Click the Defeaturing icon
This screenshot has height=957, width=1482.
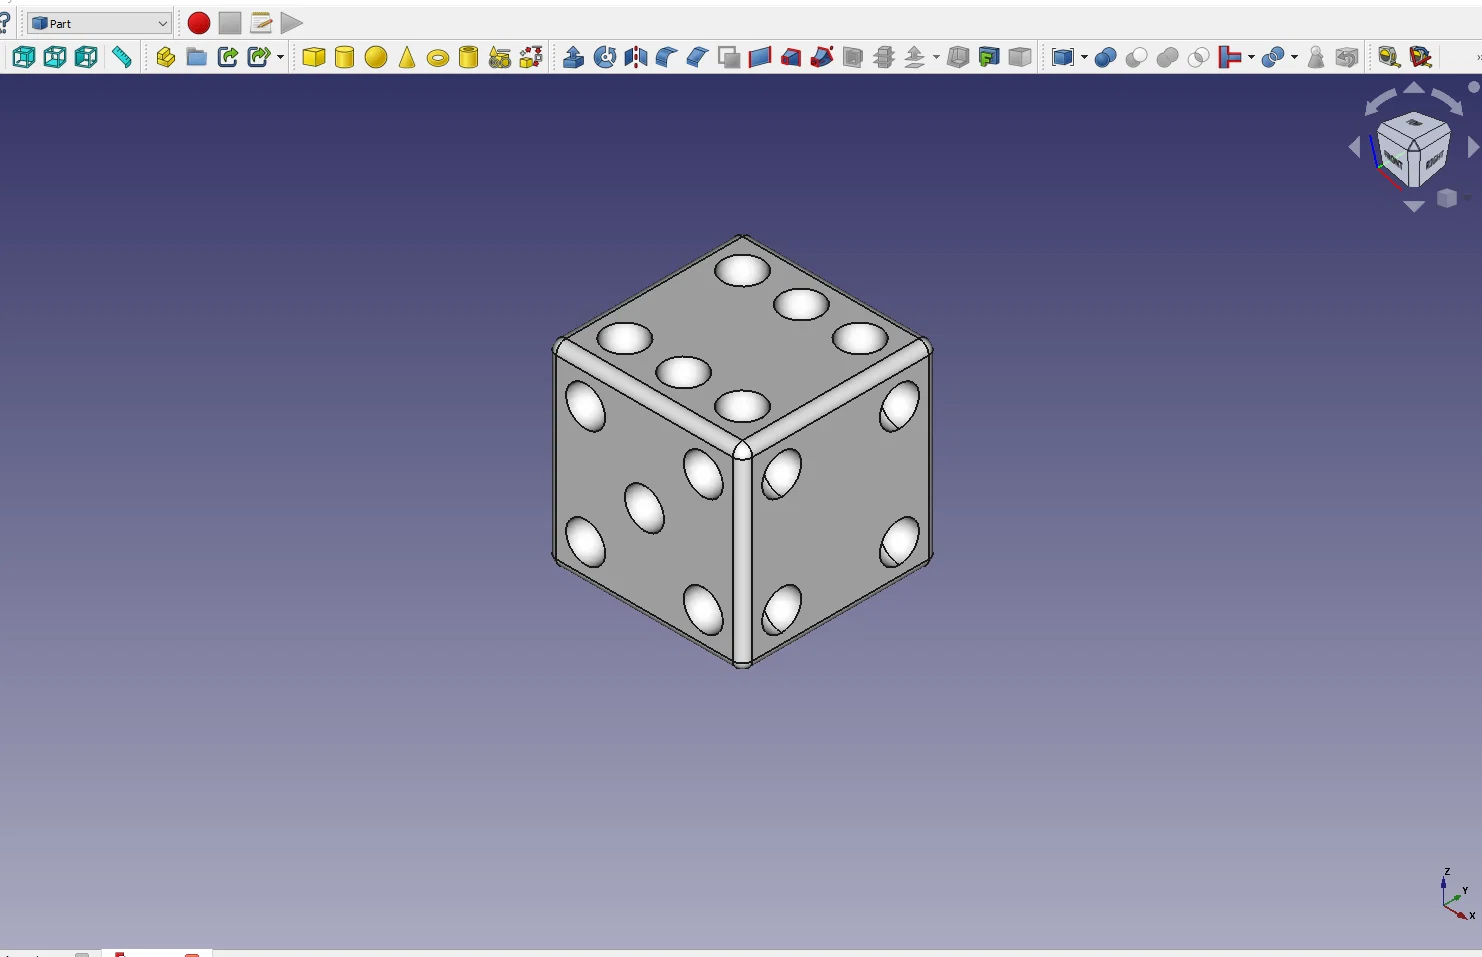(1347, 57)
